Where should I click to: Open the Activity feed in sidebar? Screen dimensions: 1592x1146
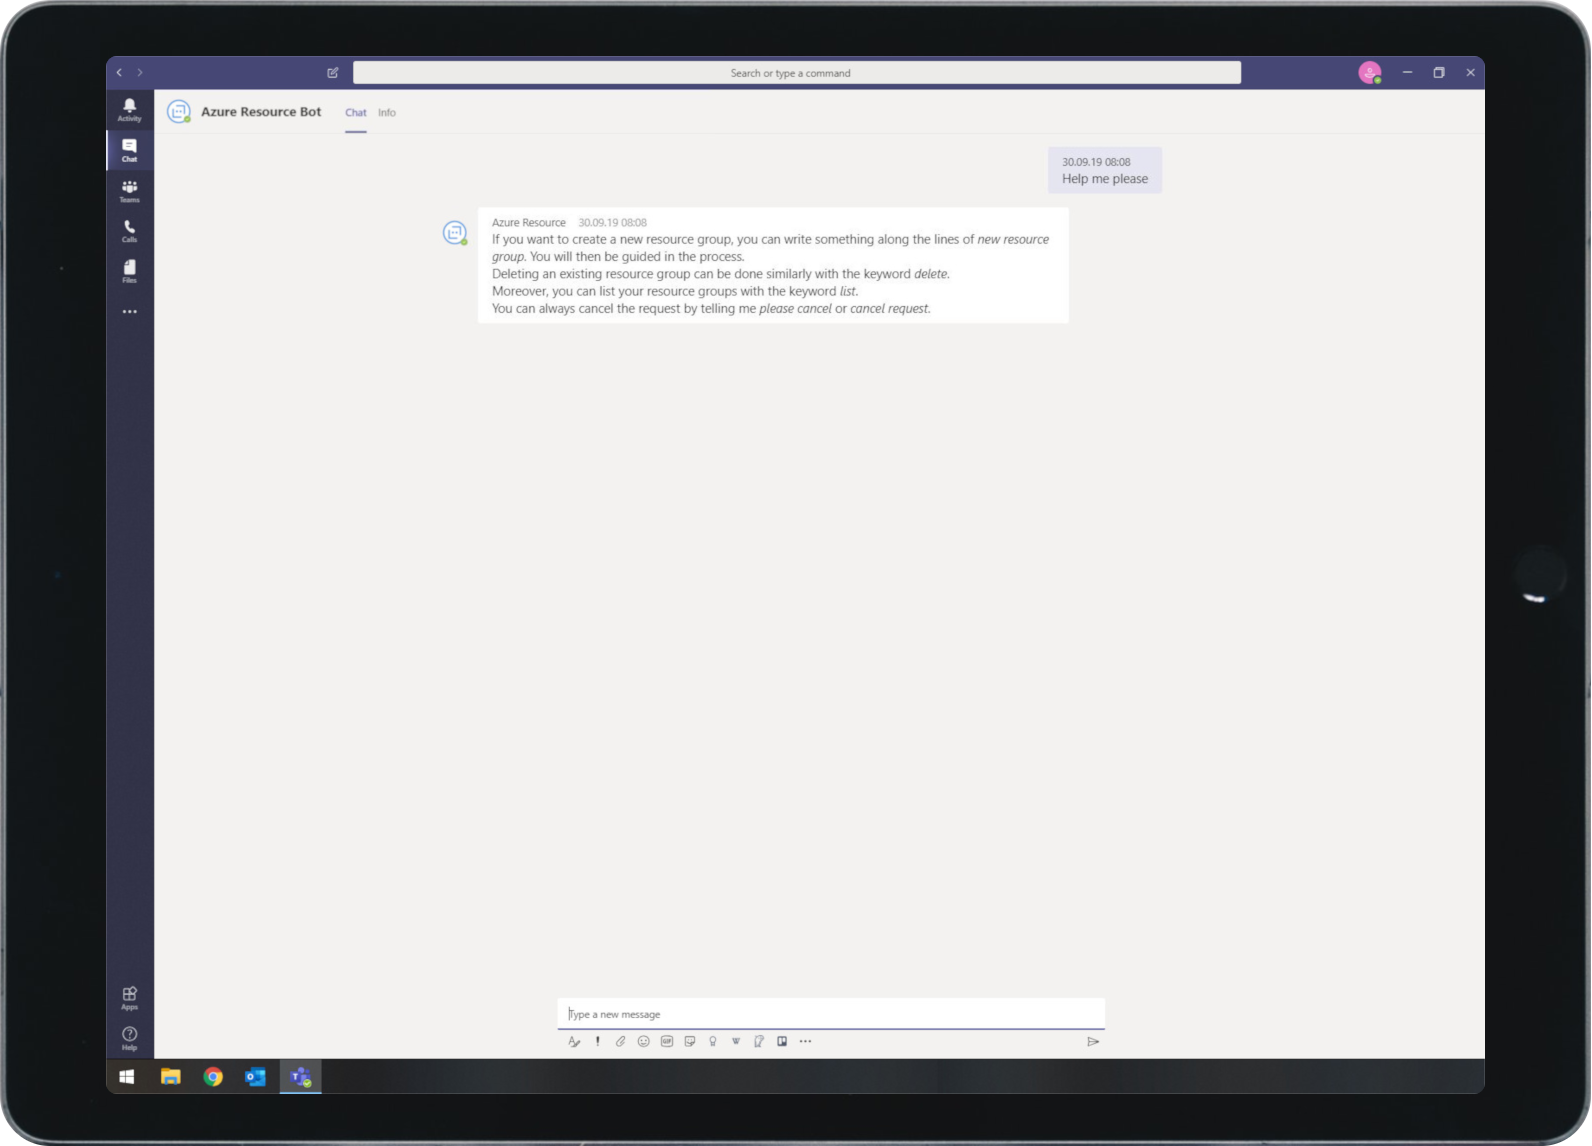(x=129, y=109)
